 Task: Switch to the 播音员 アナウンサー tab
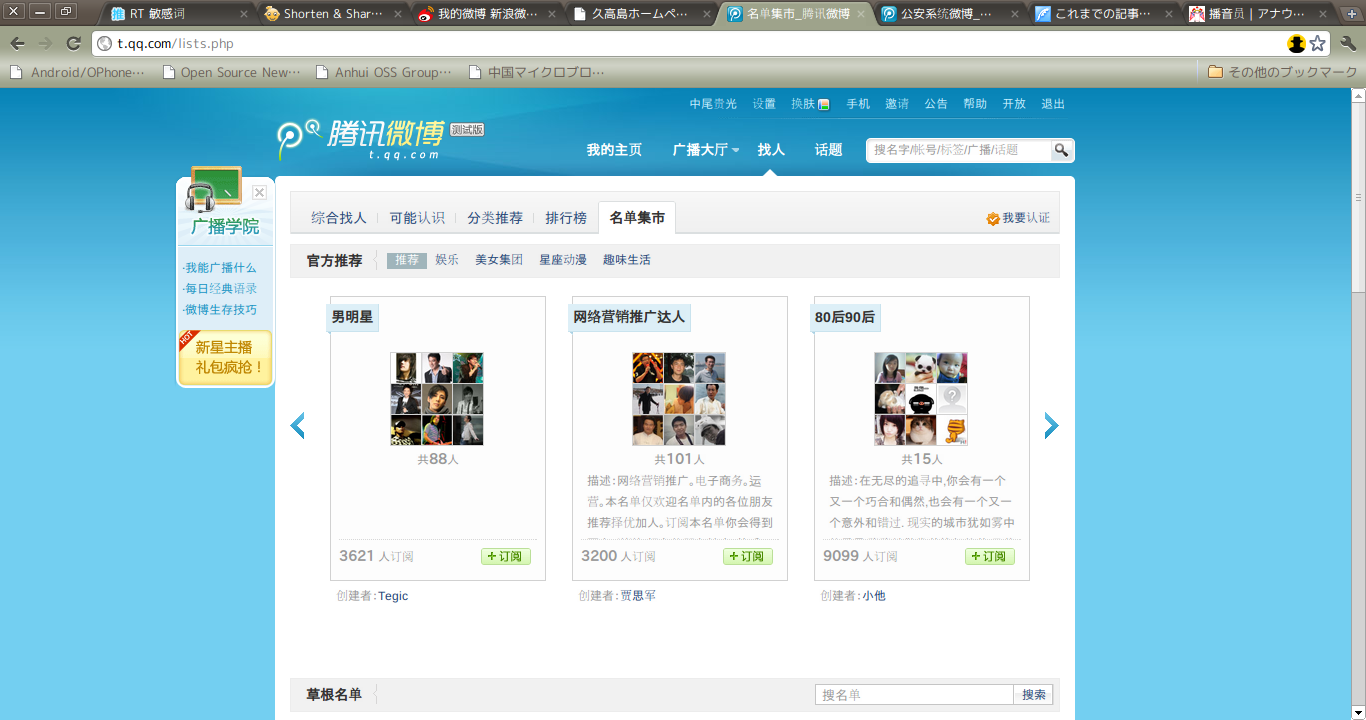click(x=1257, y=14)
